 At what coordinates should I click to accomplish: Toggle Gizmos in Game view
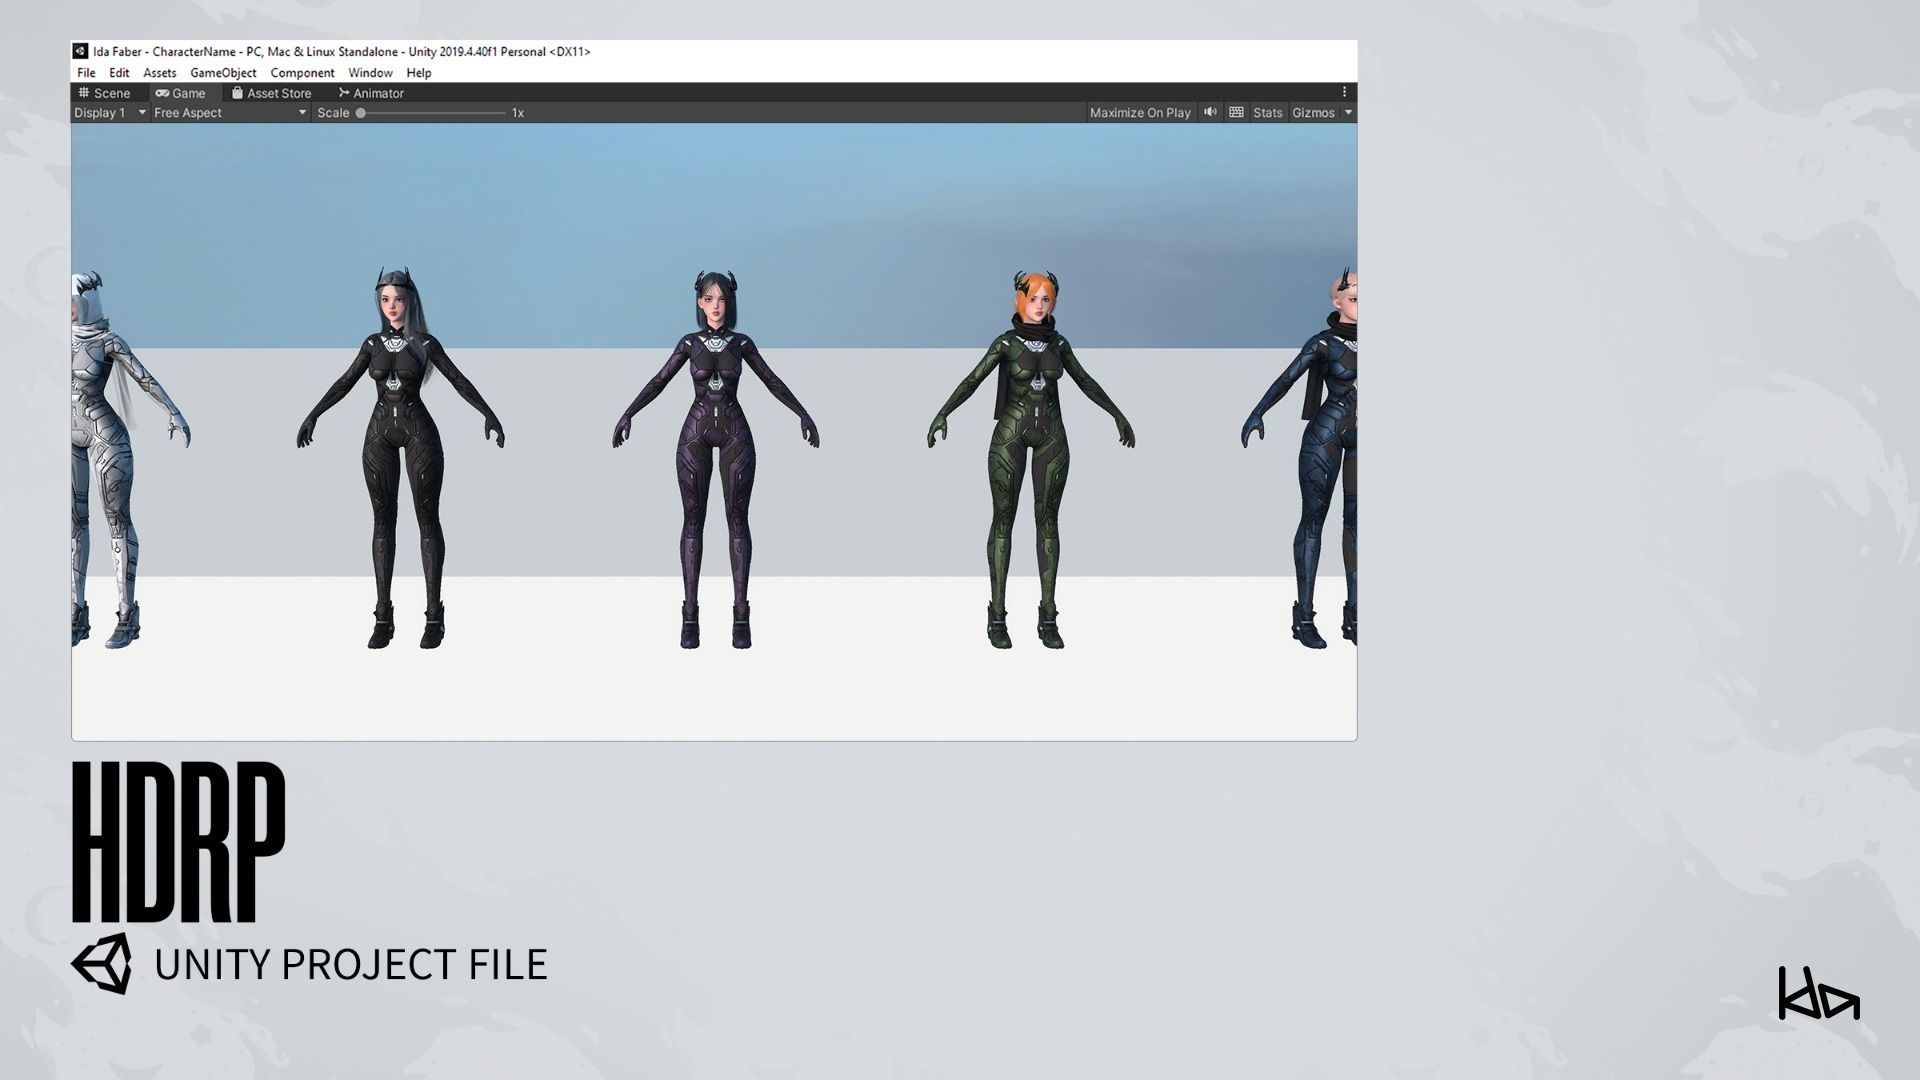tap(1312, 113)
